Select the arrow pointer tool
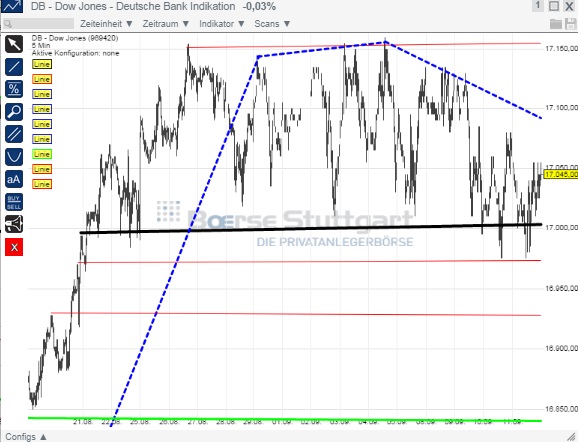The image size is (578, 442). [x=14, y=44]
